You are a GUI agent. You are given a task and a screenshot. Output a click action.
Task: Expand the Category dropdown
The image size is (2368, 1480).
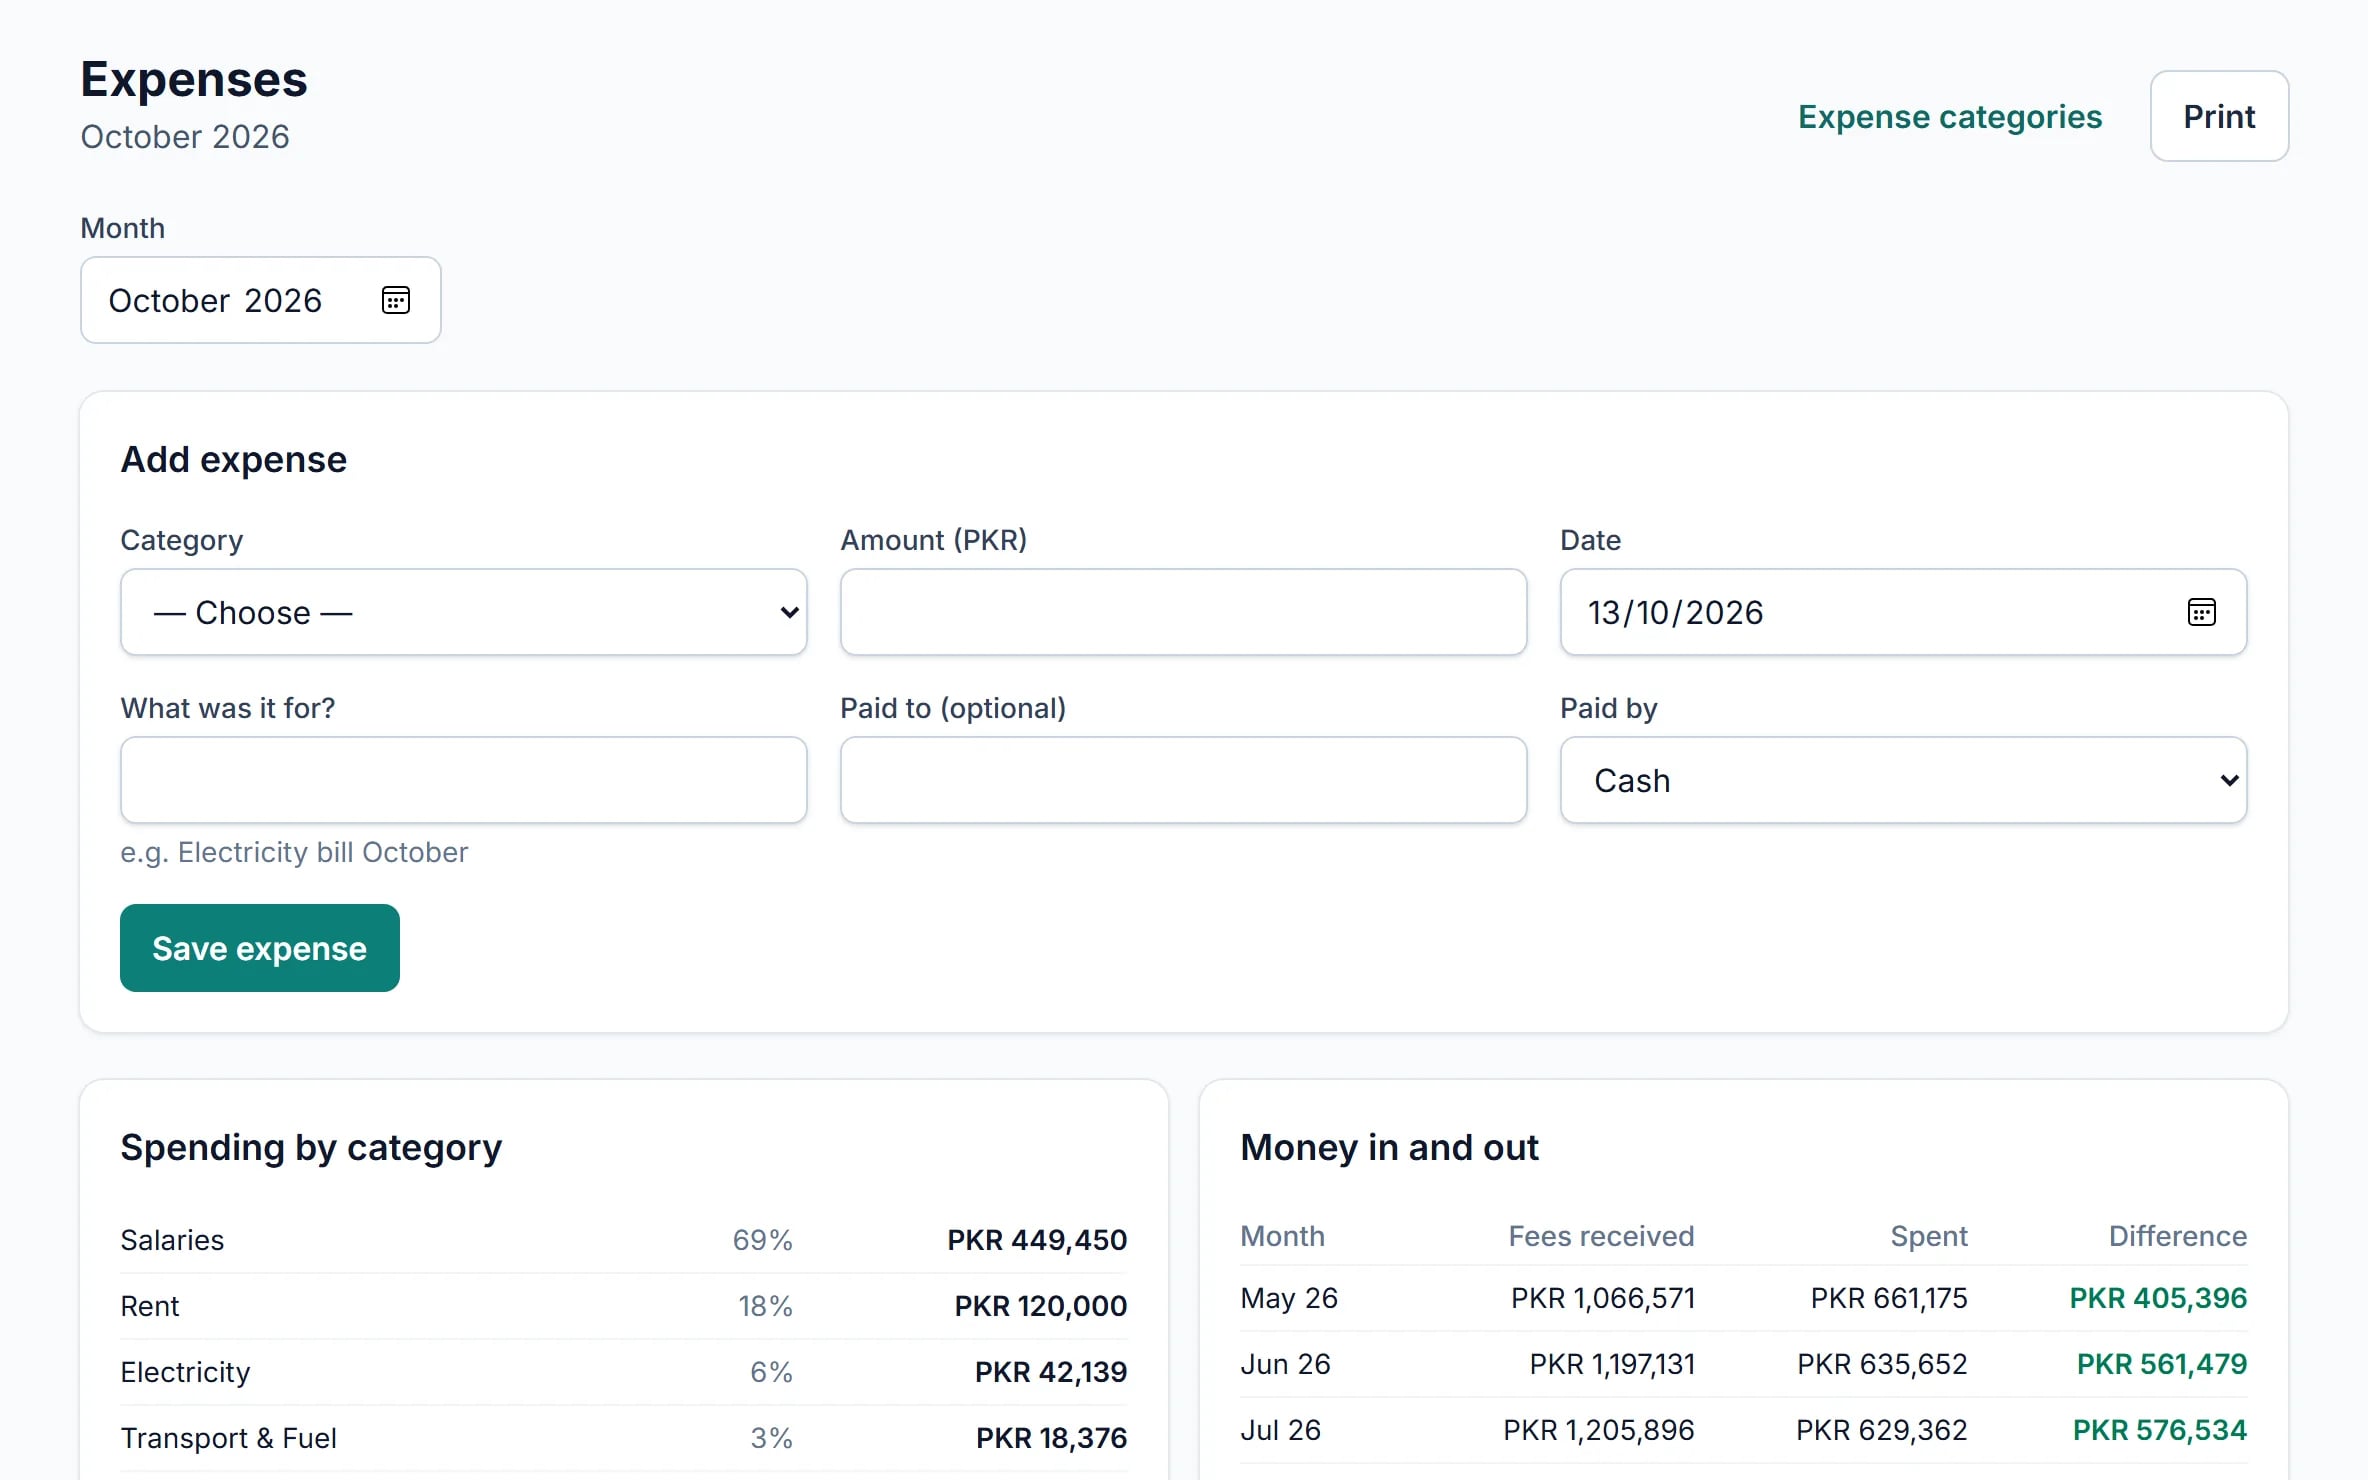(464, 612)
